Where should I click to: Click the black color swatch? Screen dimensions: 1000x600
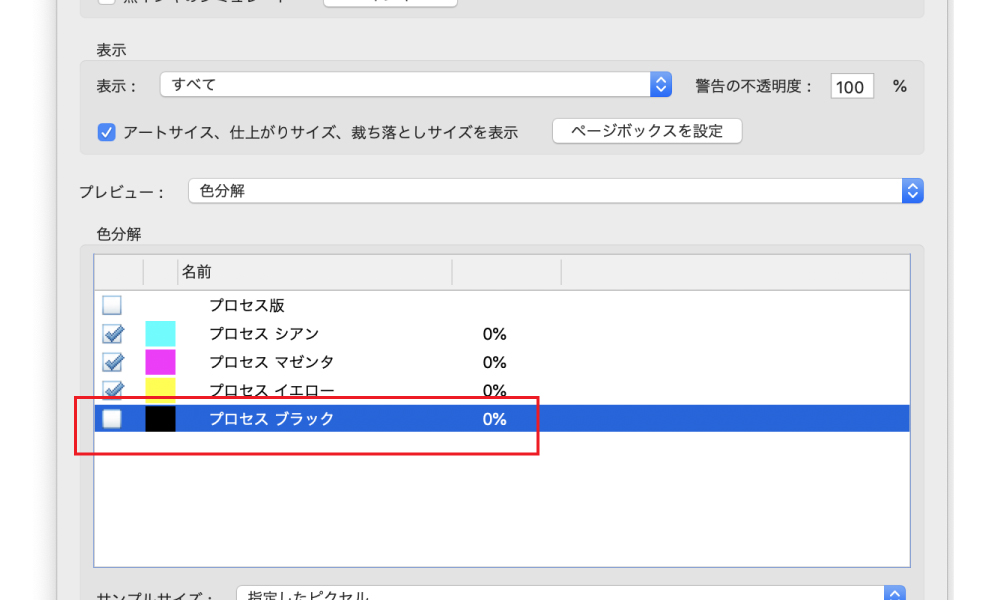(160, 418)
